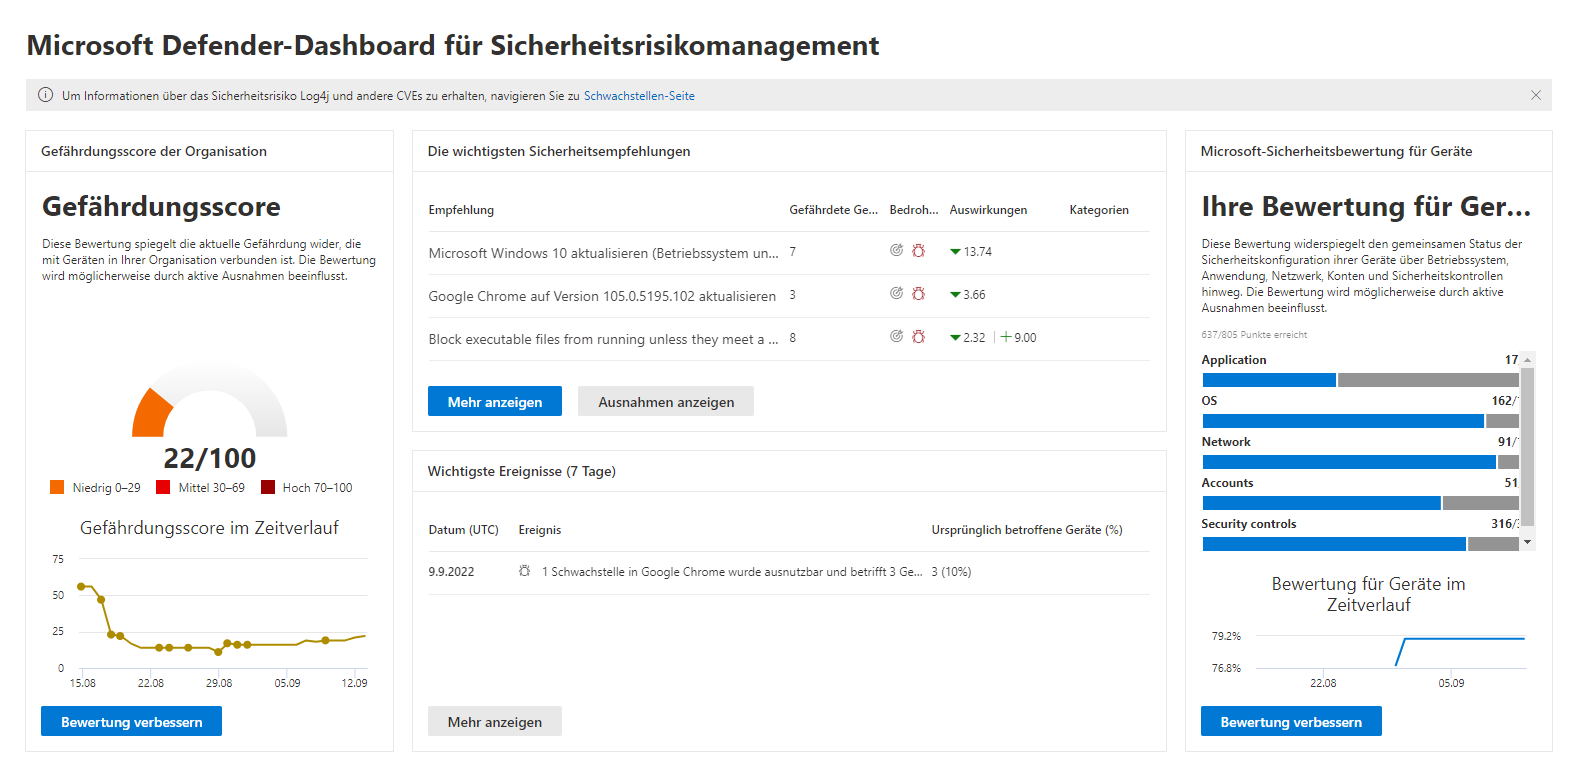
Task: Open Microsoft Windows 10 aktualisieren recommendation
Action: pyautogui.click(x=603, y=253)
